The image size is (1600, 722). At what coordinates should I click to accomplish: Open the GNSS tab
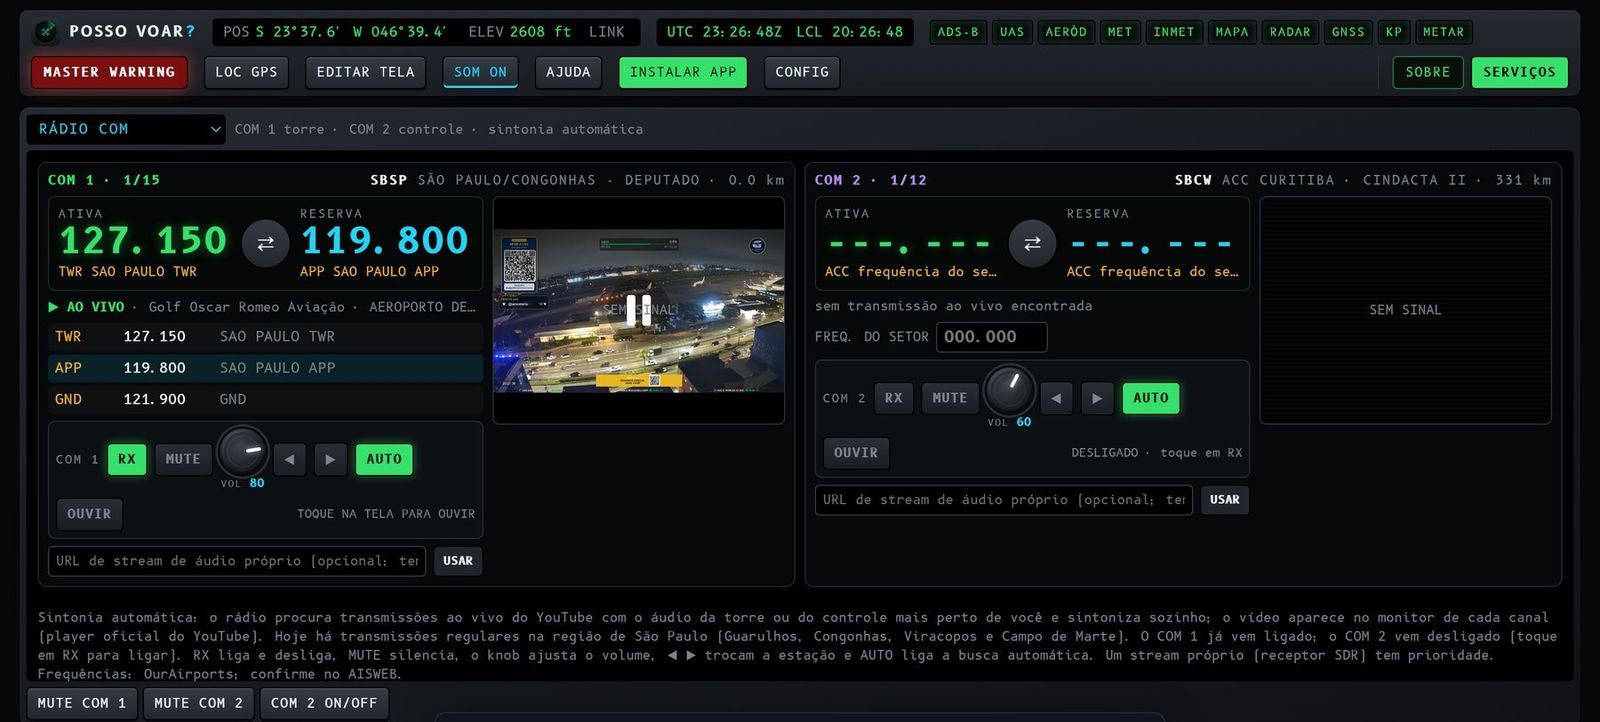click(1348, 32)
